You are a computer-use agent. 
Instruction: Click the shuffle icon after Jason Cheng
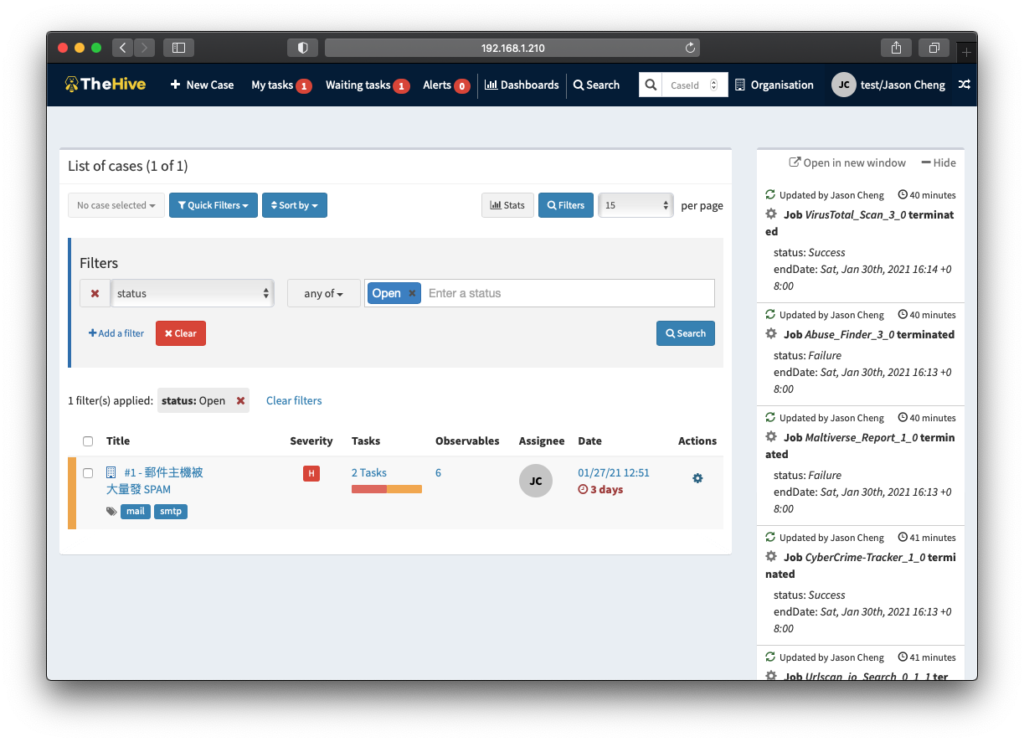[x=964, y=84]
